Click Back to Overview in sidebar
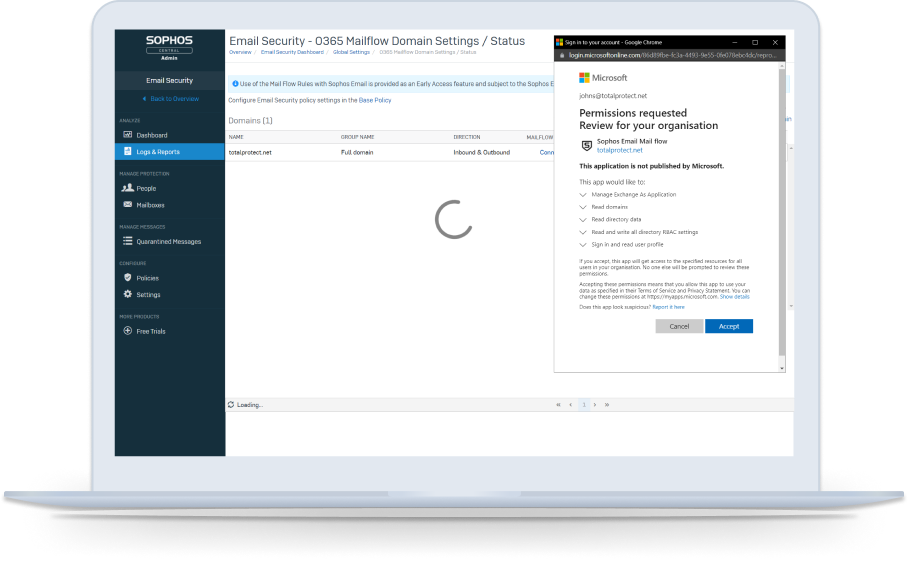The height and width of the screenshot is (561, 909). click(x=170, y=99)
